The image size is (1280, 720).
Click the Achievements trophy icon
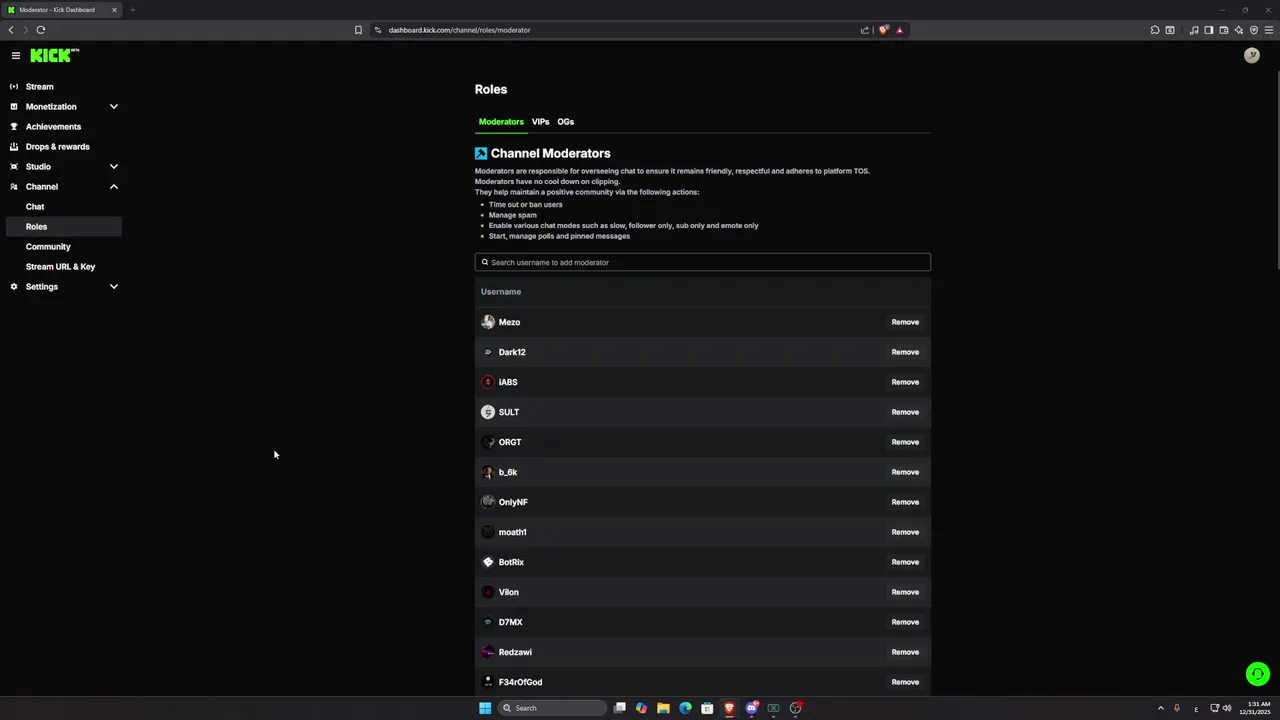pyautogui.click(x=14, y=127)
